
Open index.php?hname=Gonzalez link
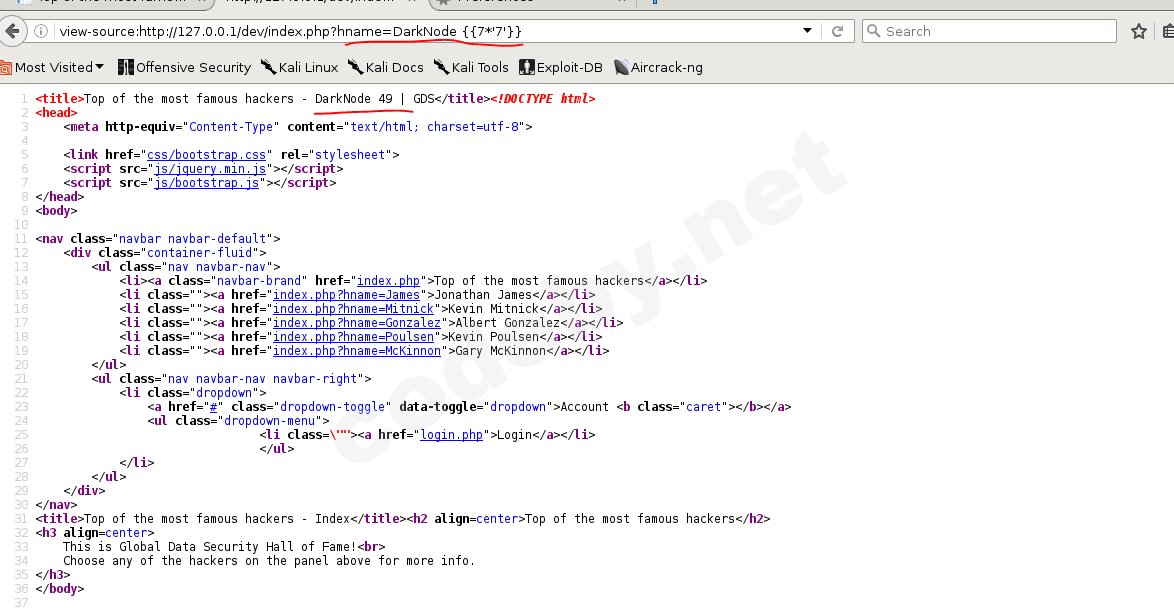pyautogui.click(x=357, y=323)
